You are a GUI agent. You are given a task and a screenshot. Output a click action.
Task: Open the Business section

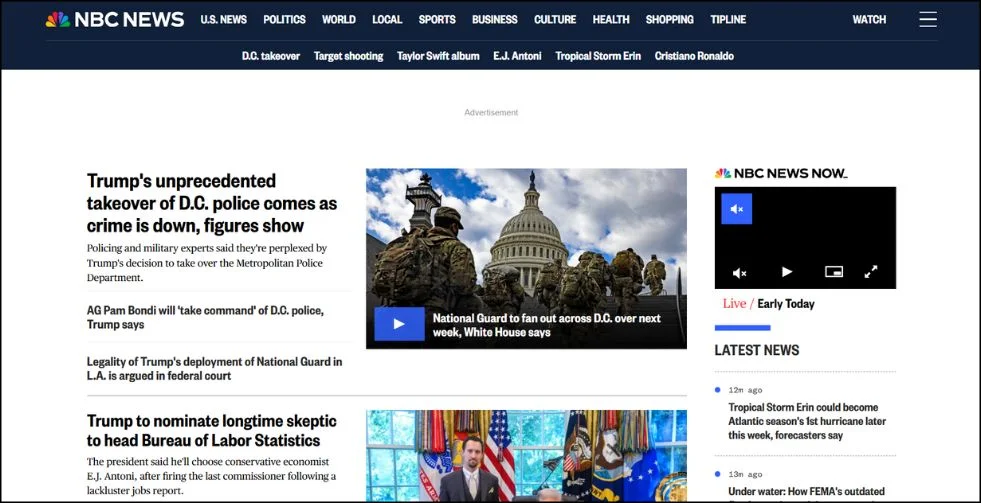tap(494, 19)
